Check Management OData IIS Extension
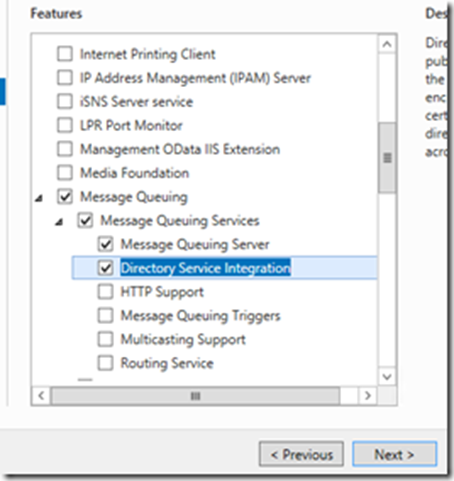Viewport: 454px width, 481px height. point(65,149)
